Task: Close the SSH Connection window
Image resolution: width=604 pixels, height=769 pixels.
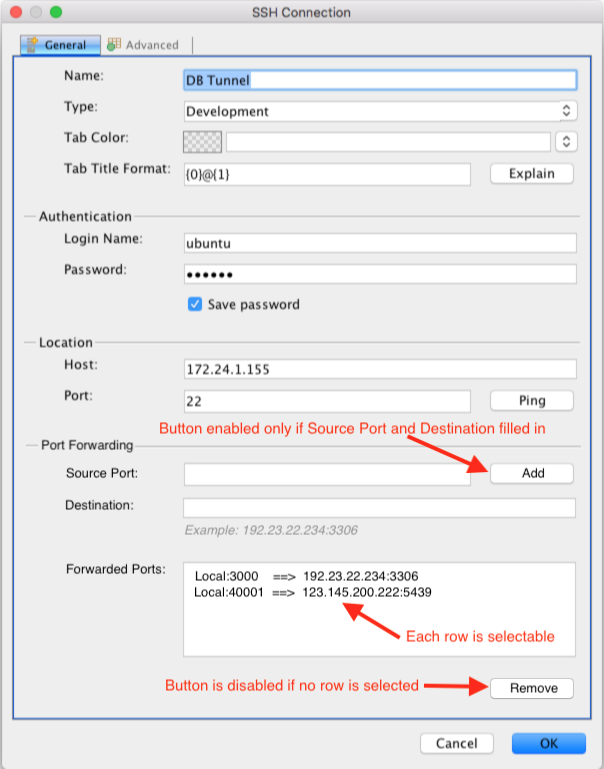Action: (x=16, y=12)
